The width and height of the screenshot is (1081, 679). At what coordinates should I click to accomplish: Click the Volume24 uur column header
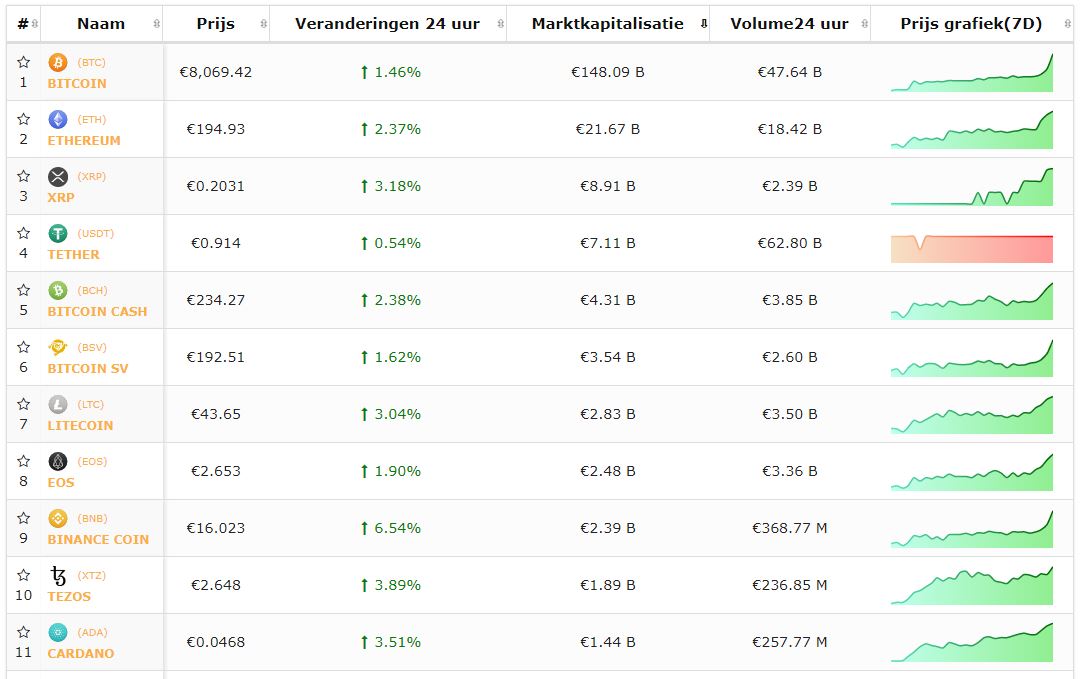click(x=789, y=24)
